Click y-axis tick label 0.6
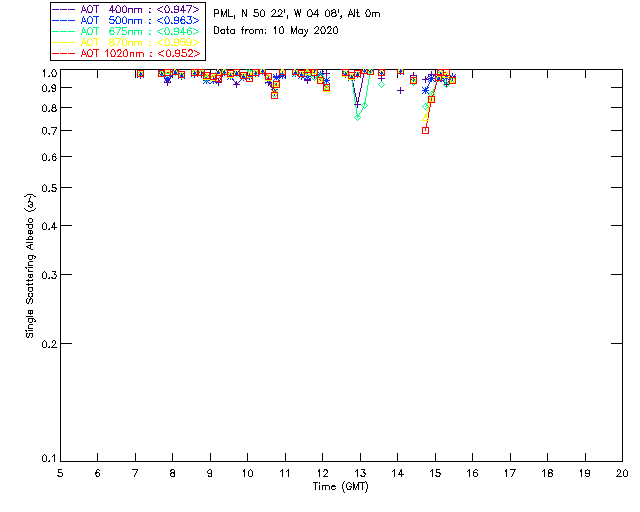This screenshot has width=640, height=512. tap(49, 157)
